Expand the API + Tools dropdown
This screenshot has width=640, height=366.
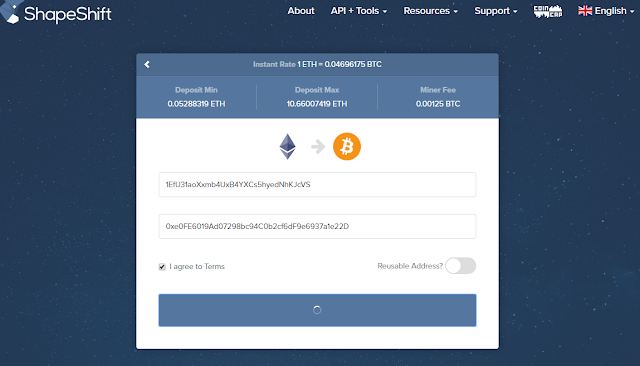pyautogui.click(x=359, y=11)
